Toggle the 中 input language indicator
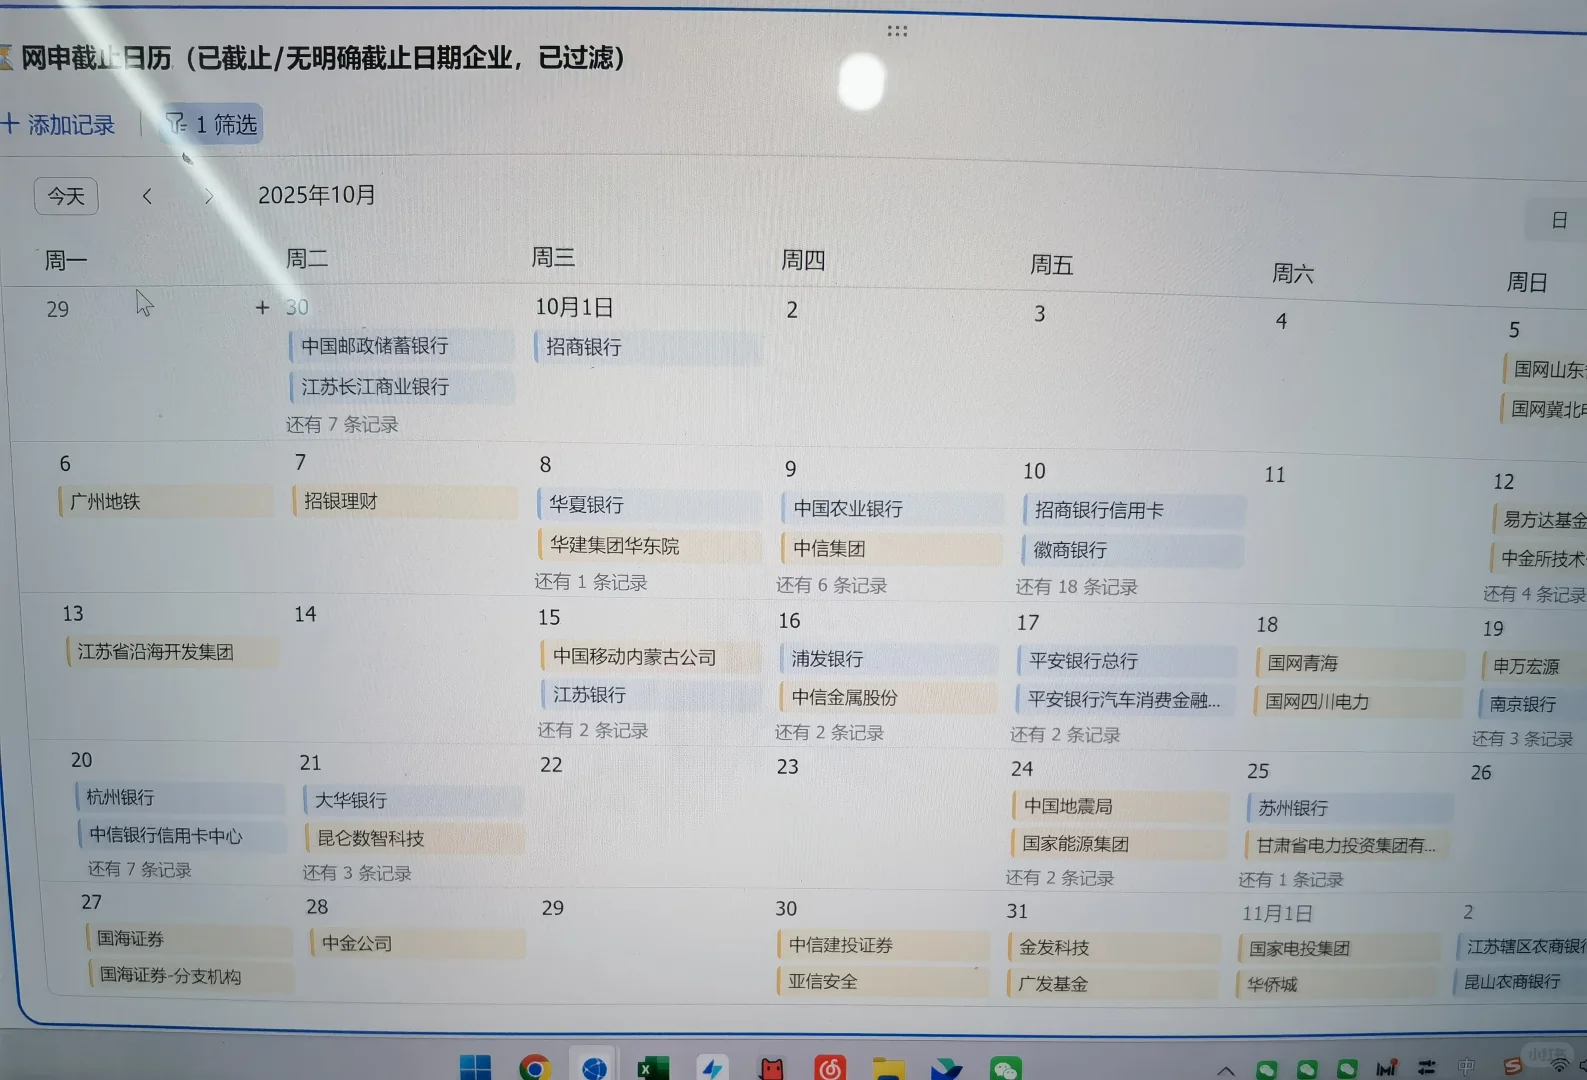1587x1080 pixels. click(1466, 1068)
